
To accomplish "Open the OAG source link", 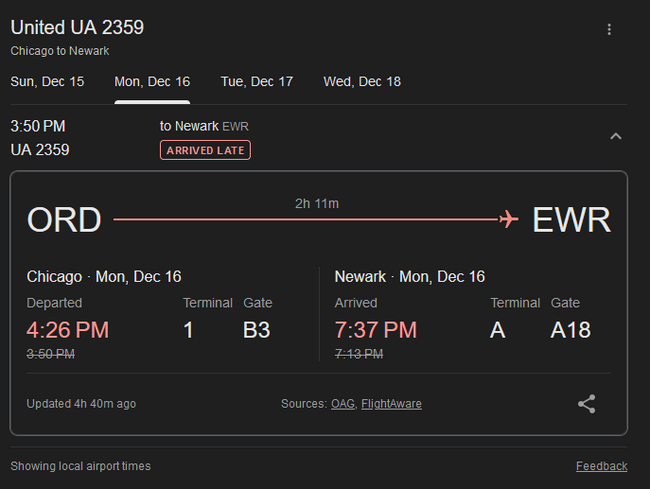I will coord(343,404).
